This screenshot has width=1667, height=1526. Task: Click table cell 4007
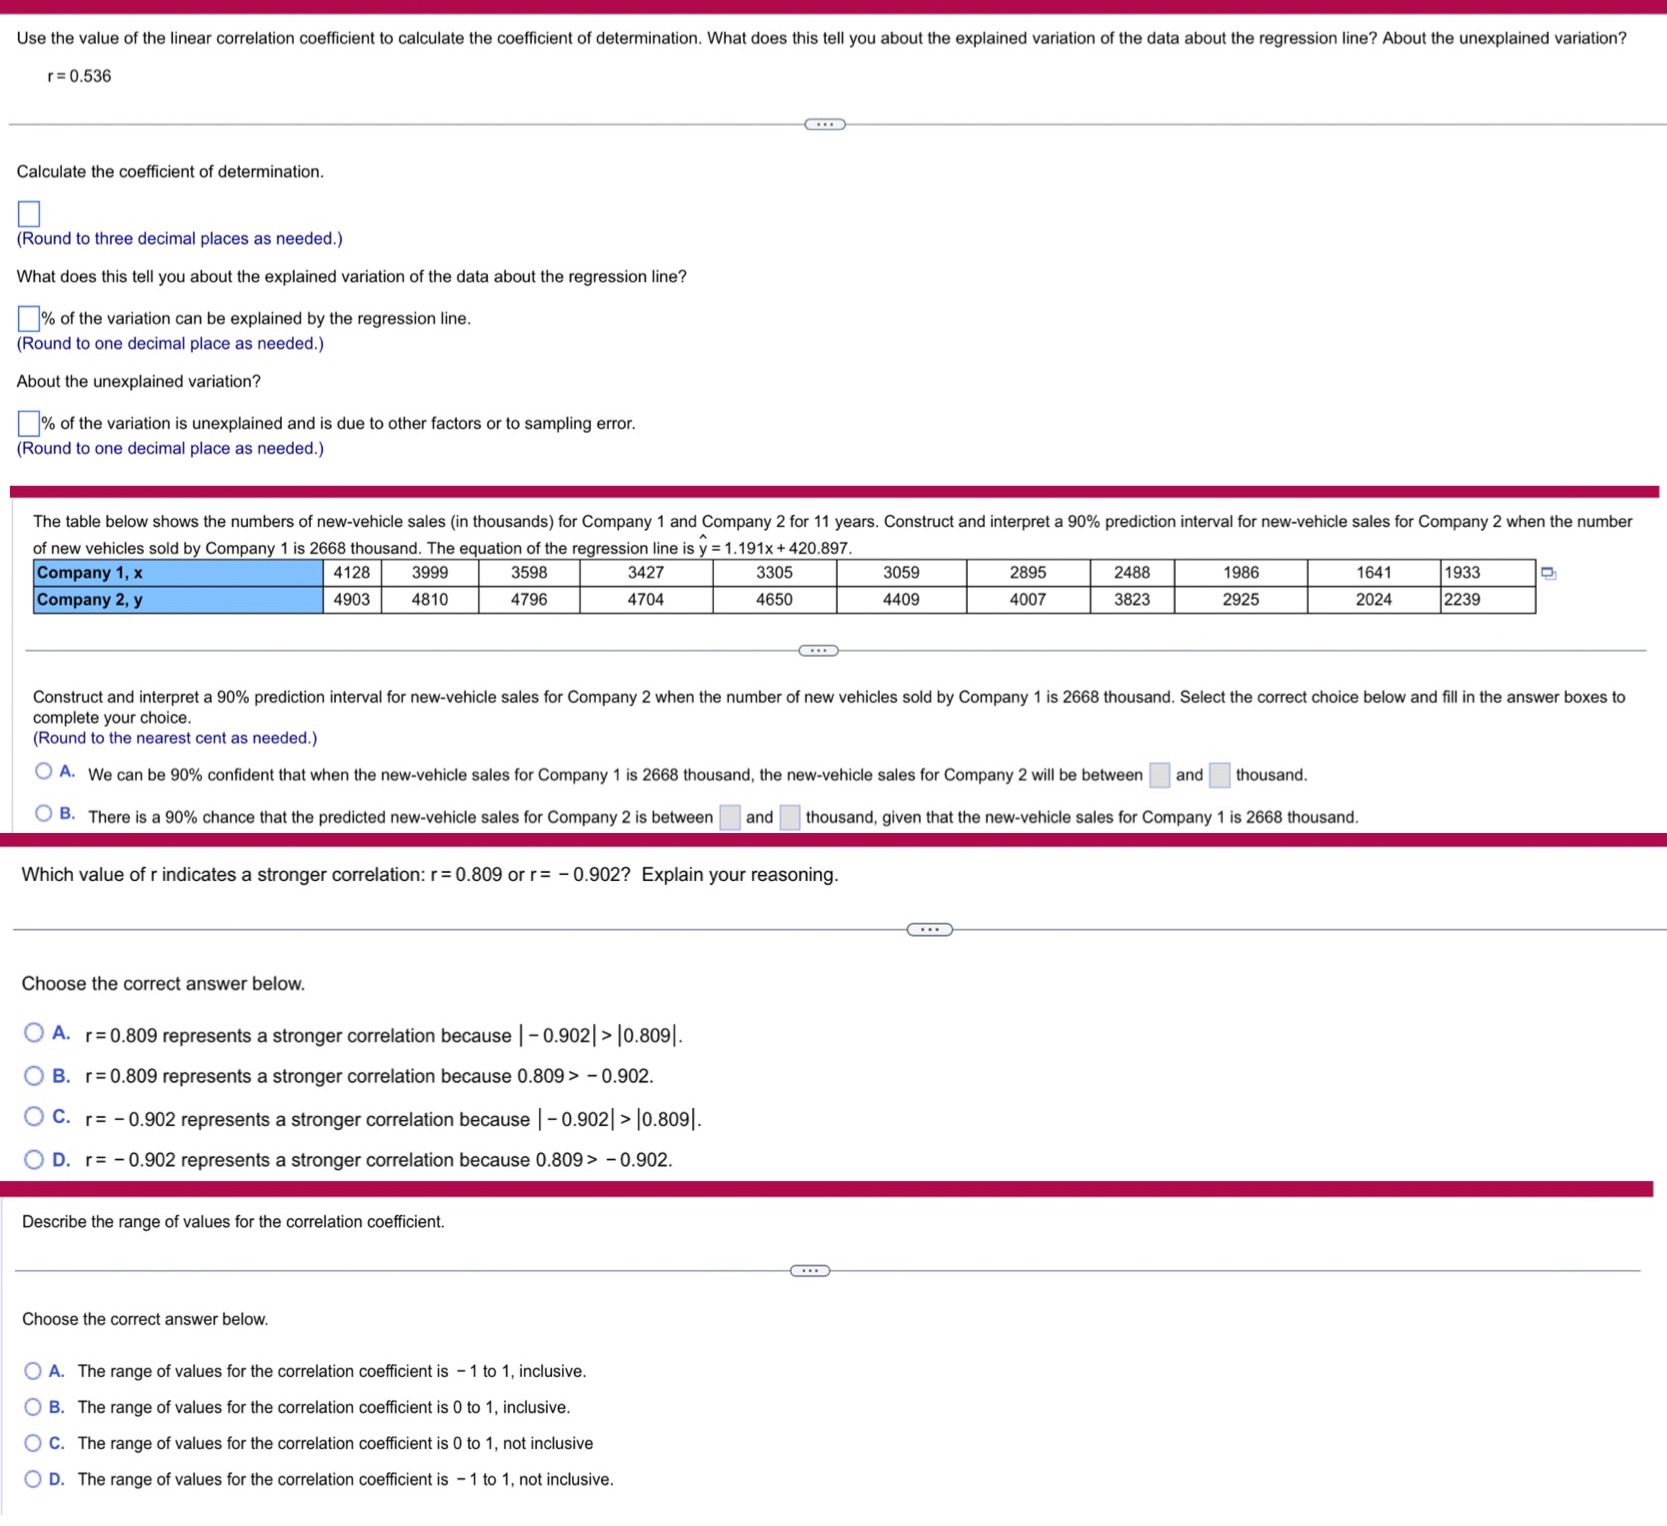pyautogui.click(x=1028, y=600)
